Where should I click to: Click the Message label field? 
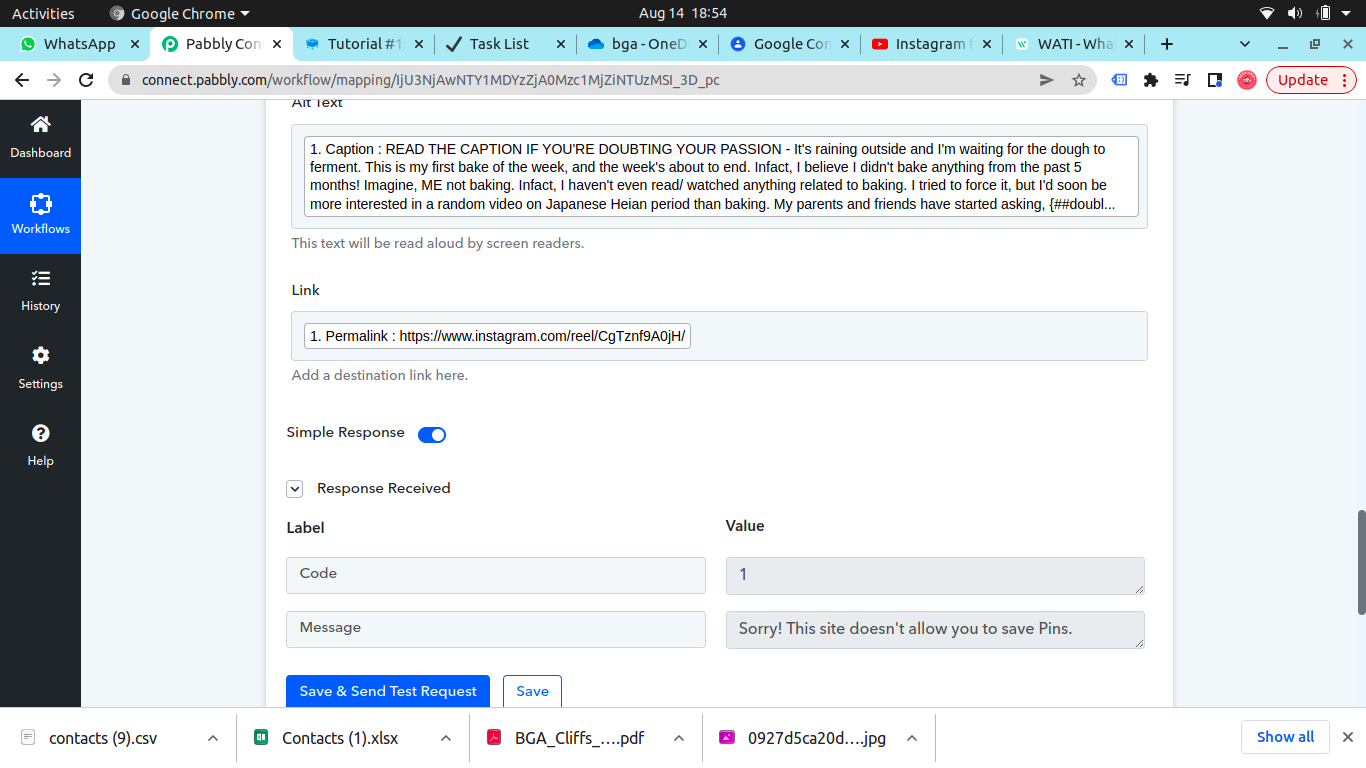click(496, 629)
